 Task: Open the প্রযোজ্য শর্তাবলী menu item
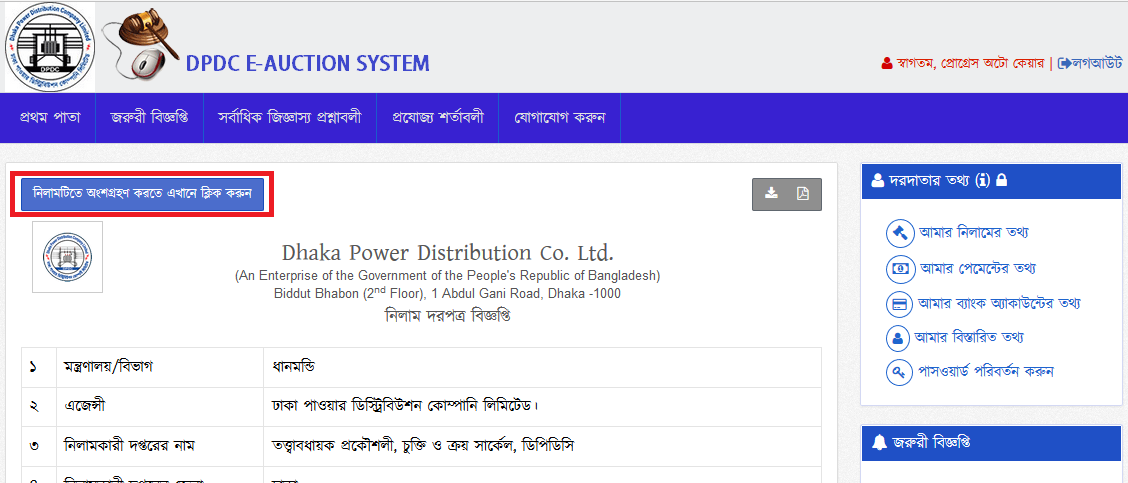pos(438,117)
